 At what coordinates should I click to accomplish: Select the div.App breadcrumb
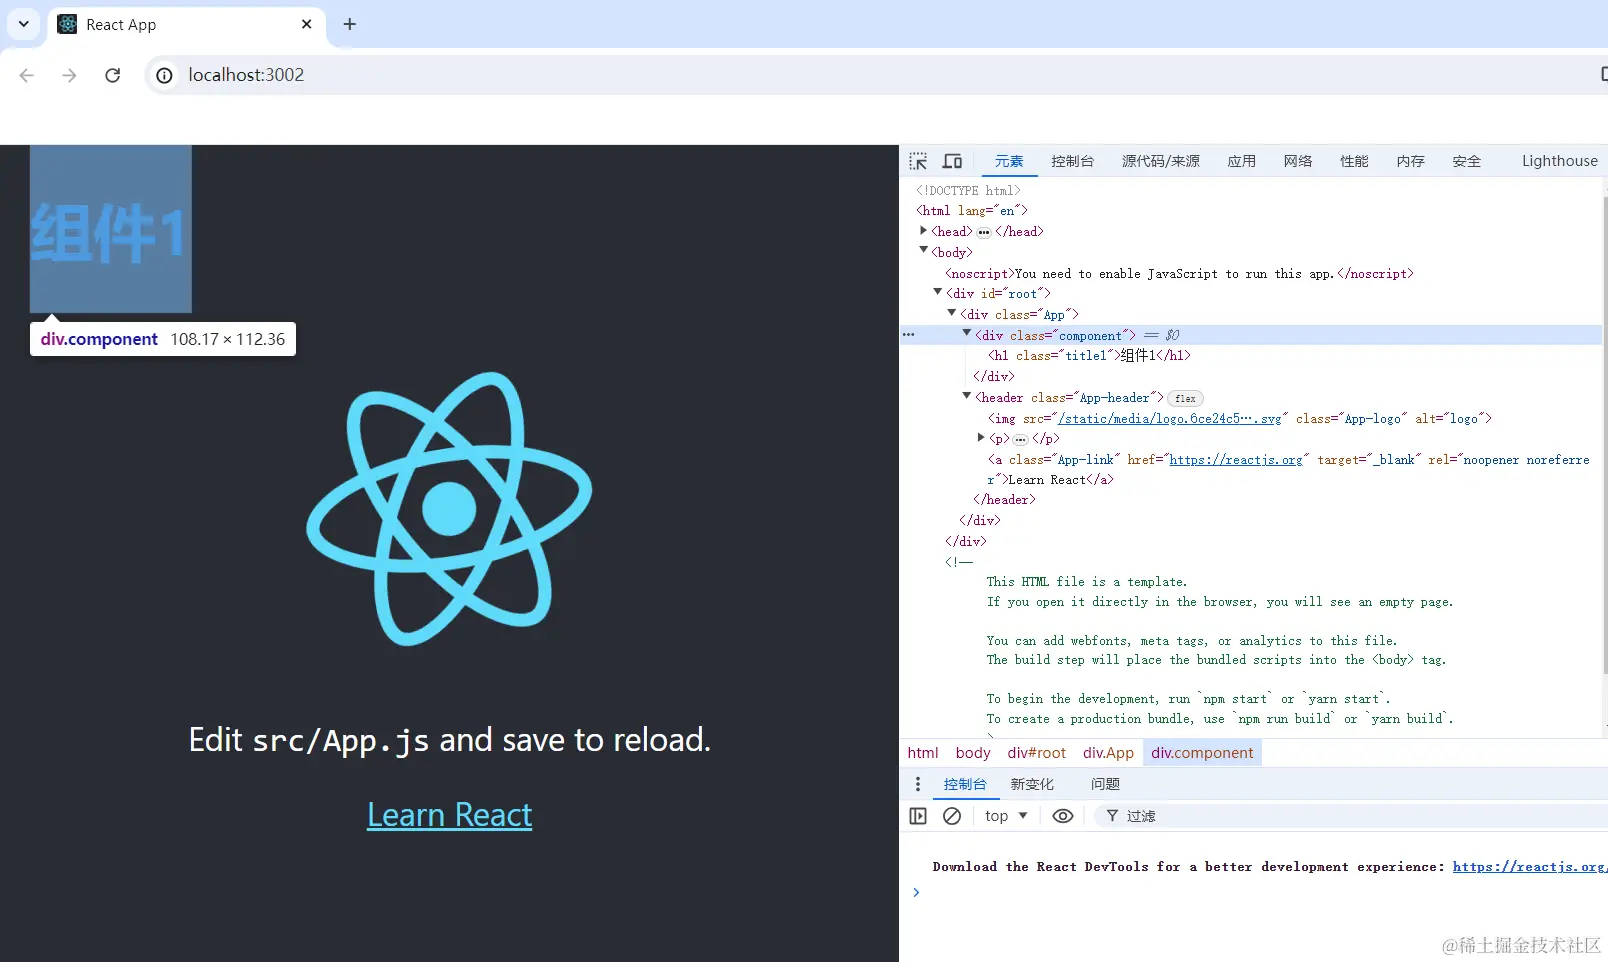coord(1108,753)
